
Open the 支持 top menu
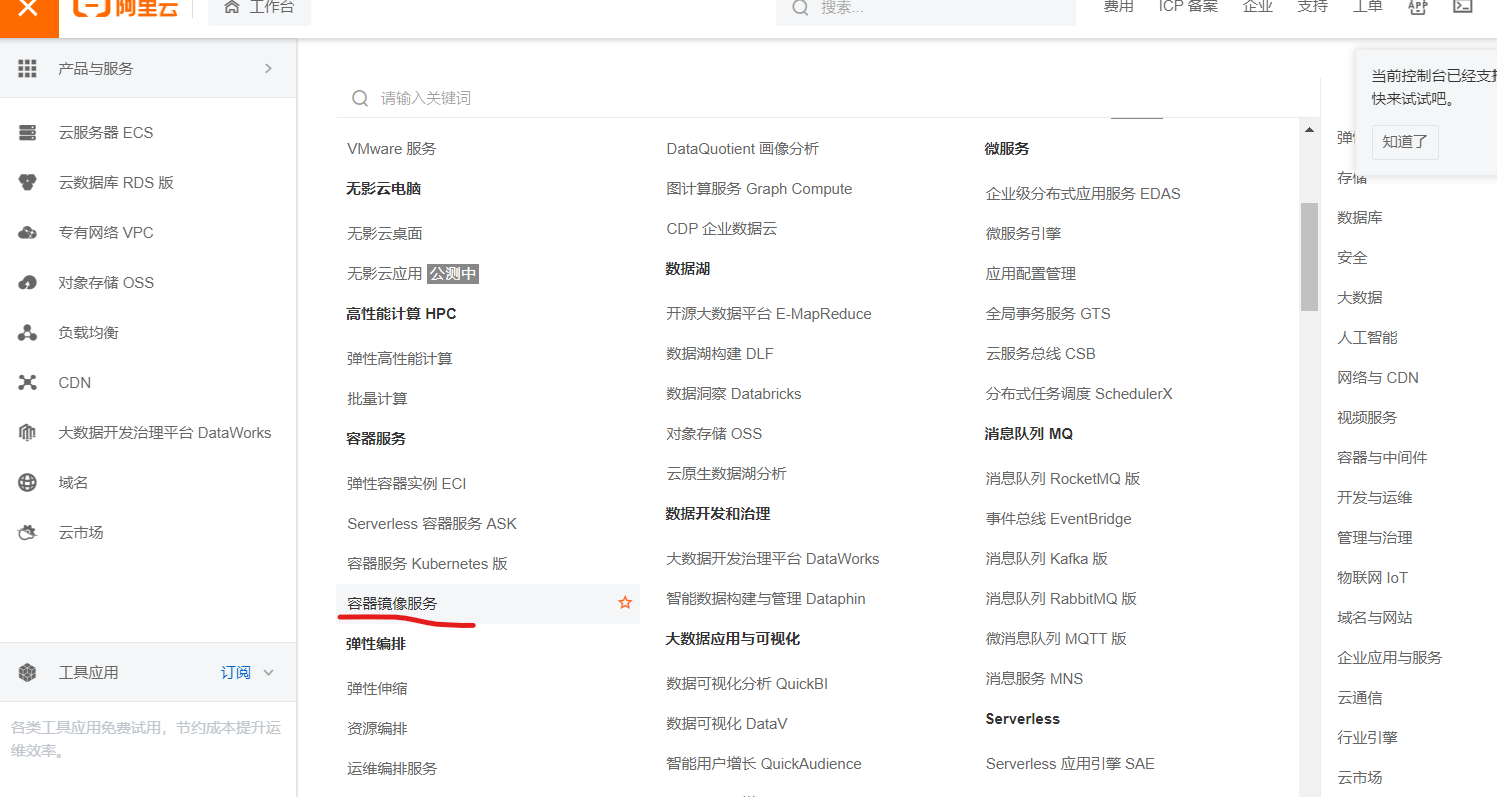pyautogui.click(x=1312, y=6)
